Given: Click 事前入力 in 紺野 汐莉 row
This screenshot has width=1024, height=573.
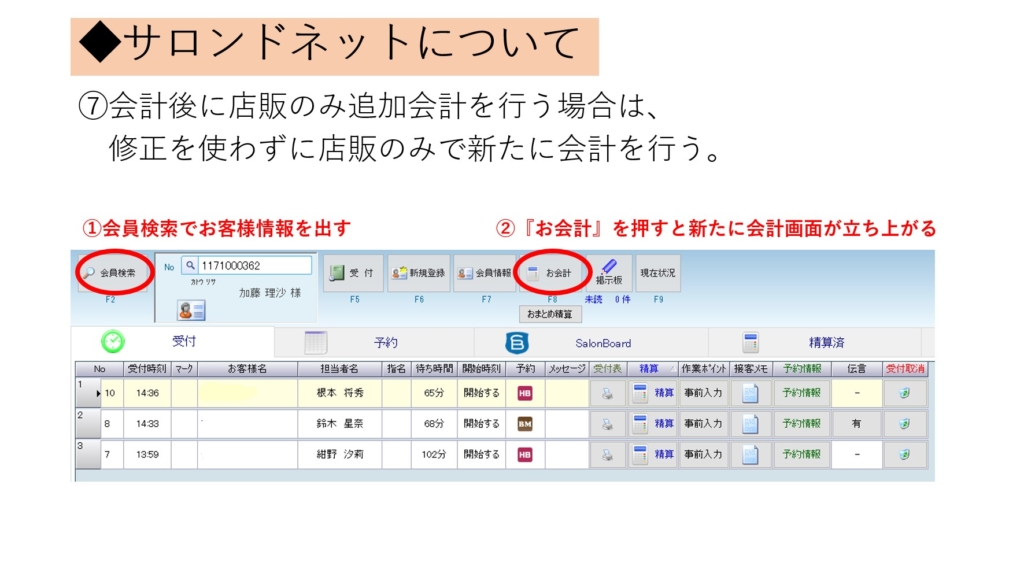Looking at the screenshot, I should click(703, 455).
